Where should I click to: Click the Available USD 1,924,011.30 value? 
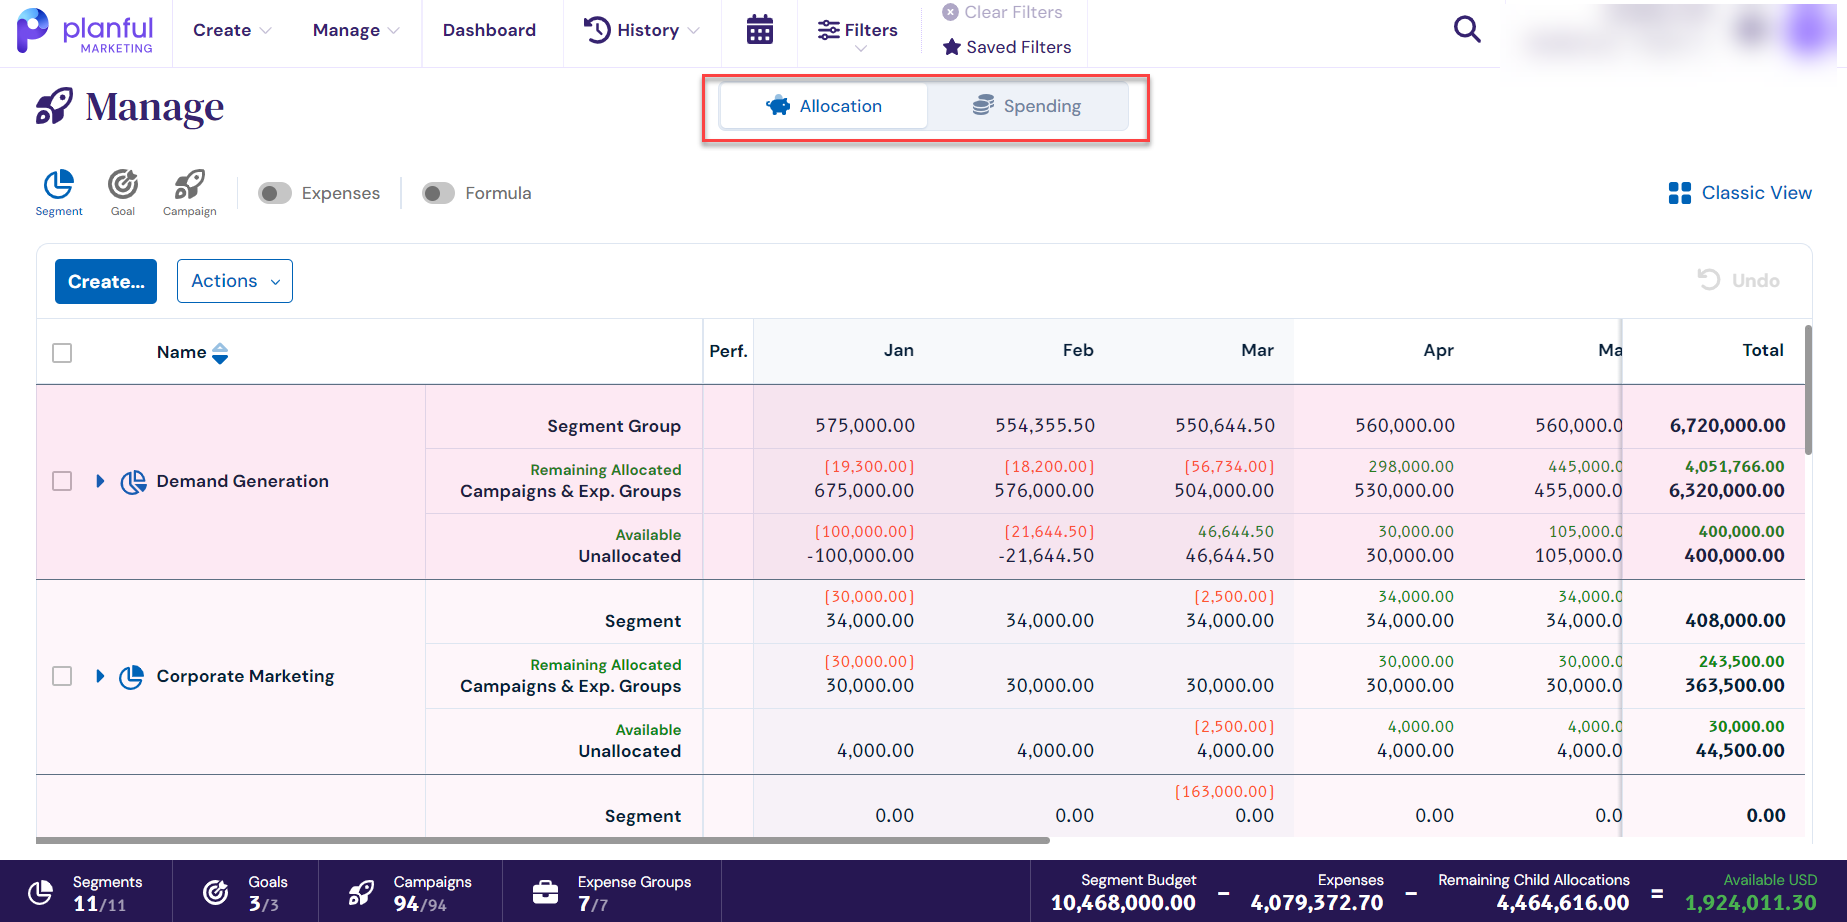[x=1751, y=903]
